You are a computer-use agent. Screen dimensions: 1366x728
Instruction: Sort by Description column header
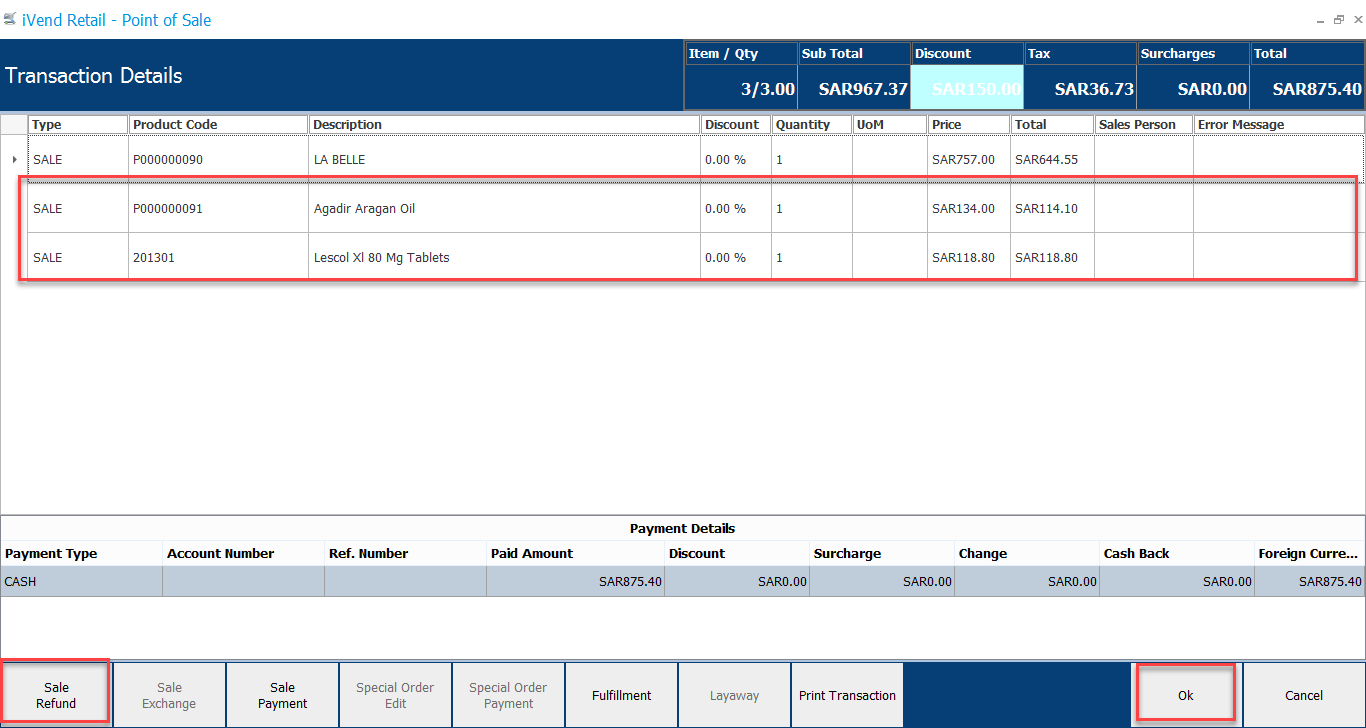tap(503, 124)
